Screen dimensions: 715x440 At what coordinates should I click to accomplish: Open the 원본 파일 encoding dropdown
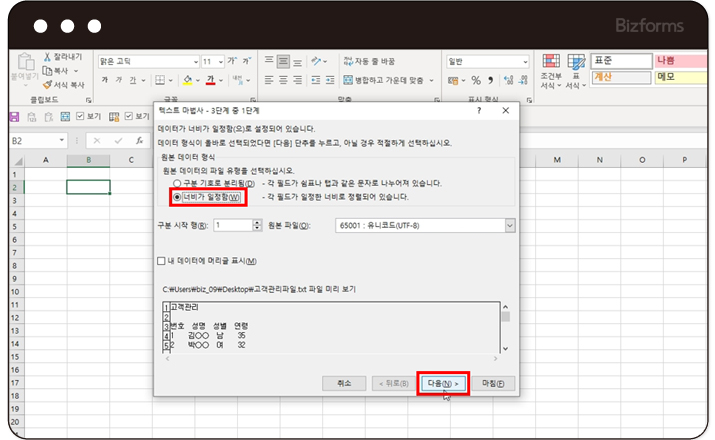[510, 226]
